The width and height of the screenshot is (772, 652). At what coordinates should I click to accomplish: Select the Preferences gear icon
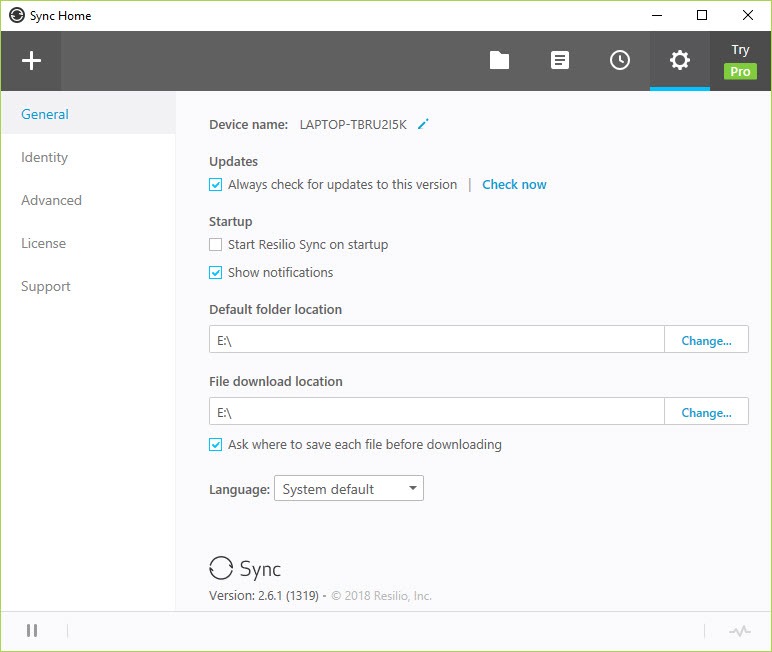(680, 61)
